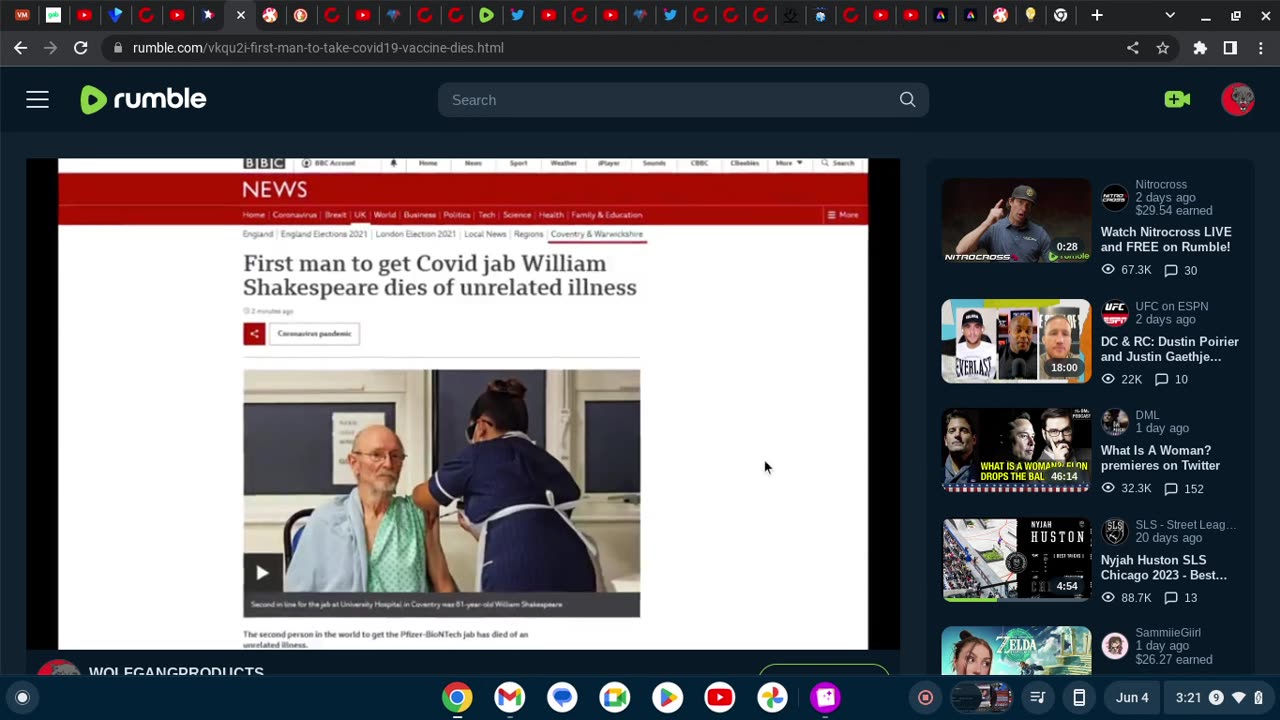
Task: Open the Rumble hamburger menu
Action: (37, 99)
